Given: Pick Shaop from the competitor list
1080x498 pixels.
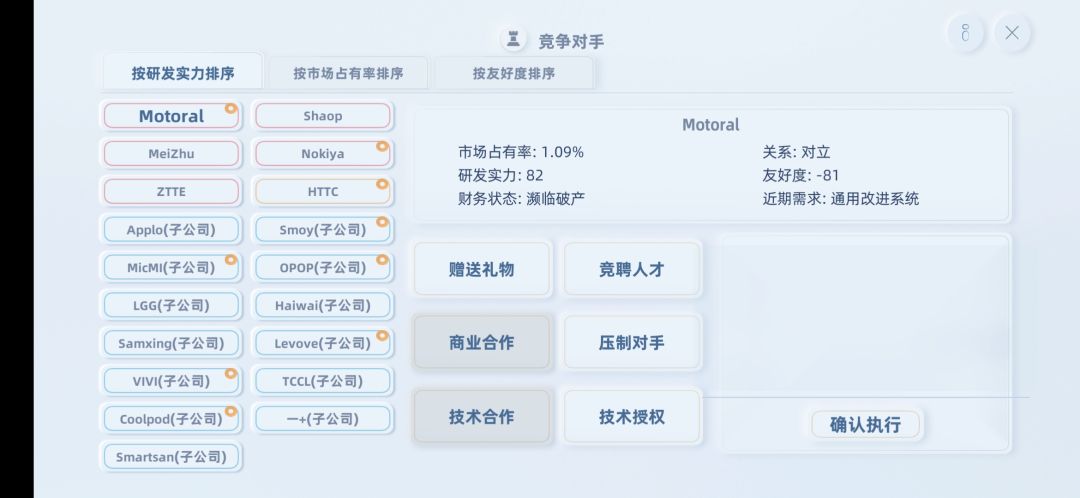Looking at the screenshot, I should pyautogui.click(x=323, y=116).
